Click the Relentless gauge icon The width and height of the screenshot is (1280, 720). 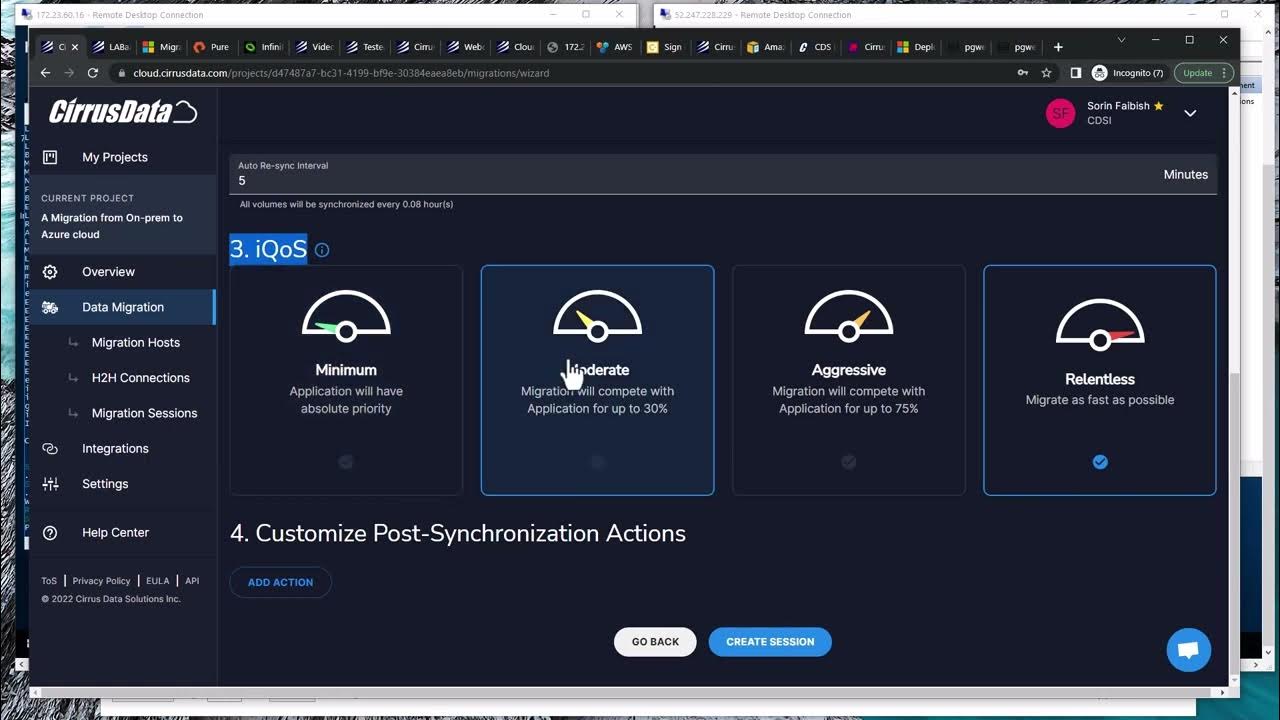1100,325
